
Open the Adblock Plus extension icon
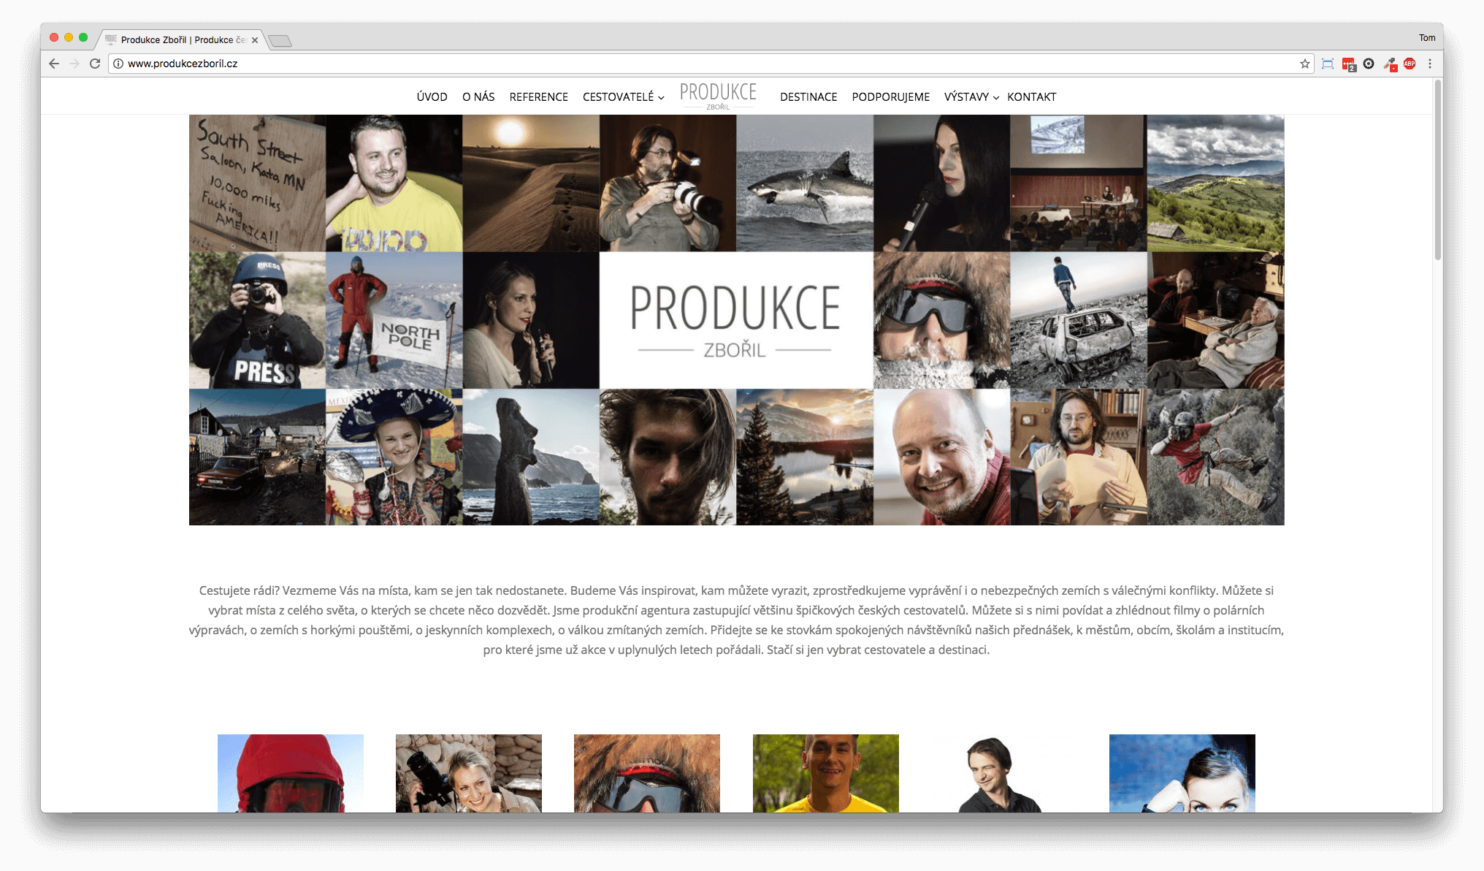point(1409,64)
